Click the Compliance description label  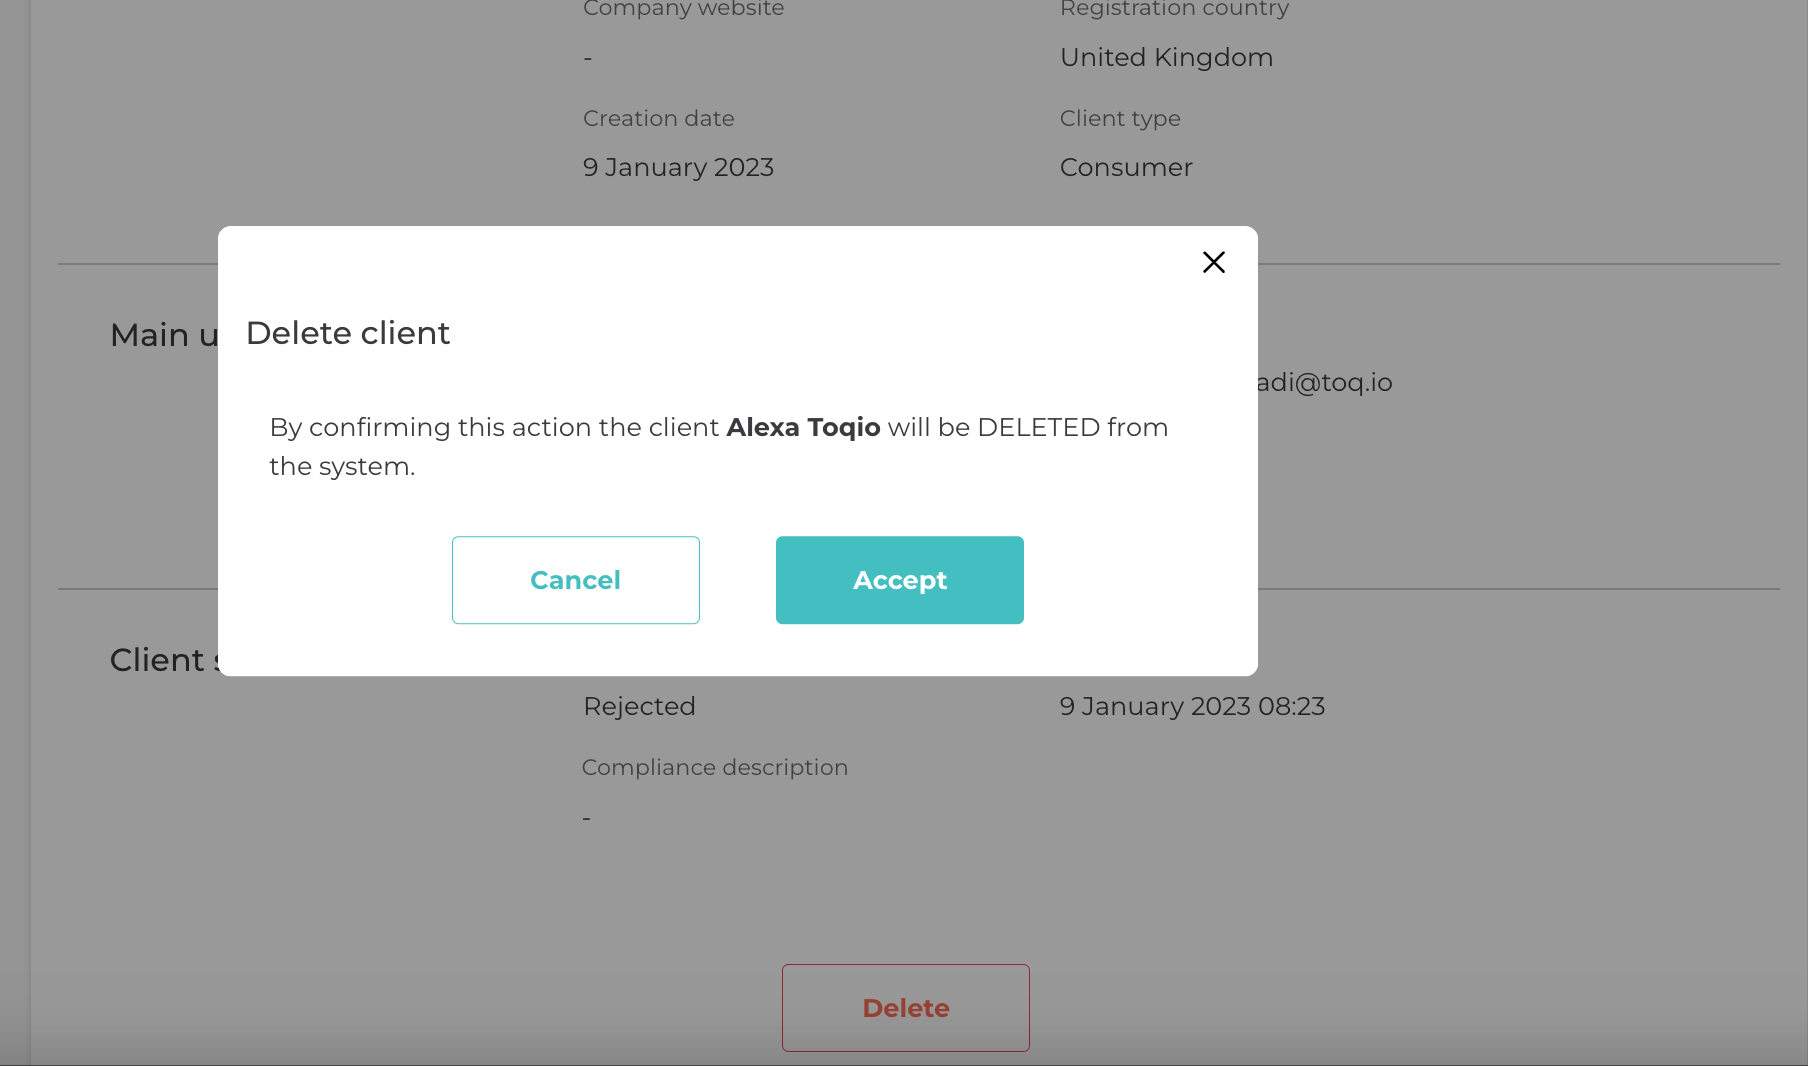[714, 767]
